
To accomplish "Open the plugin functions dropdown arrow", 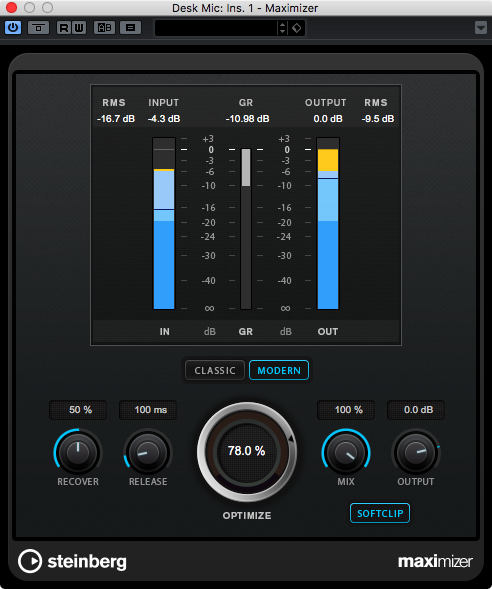I will [481, 28].
